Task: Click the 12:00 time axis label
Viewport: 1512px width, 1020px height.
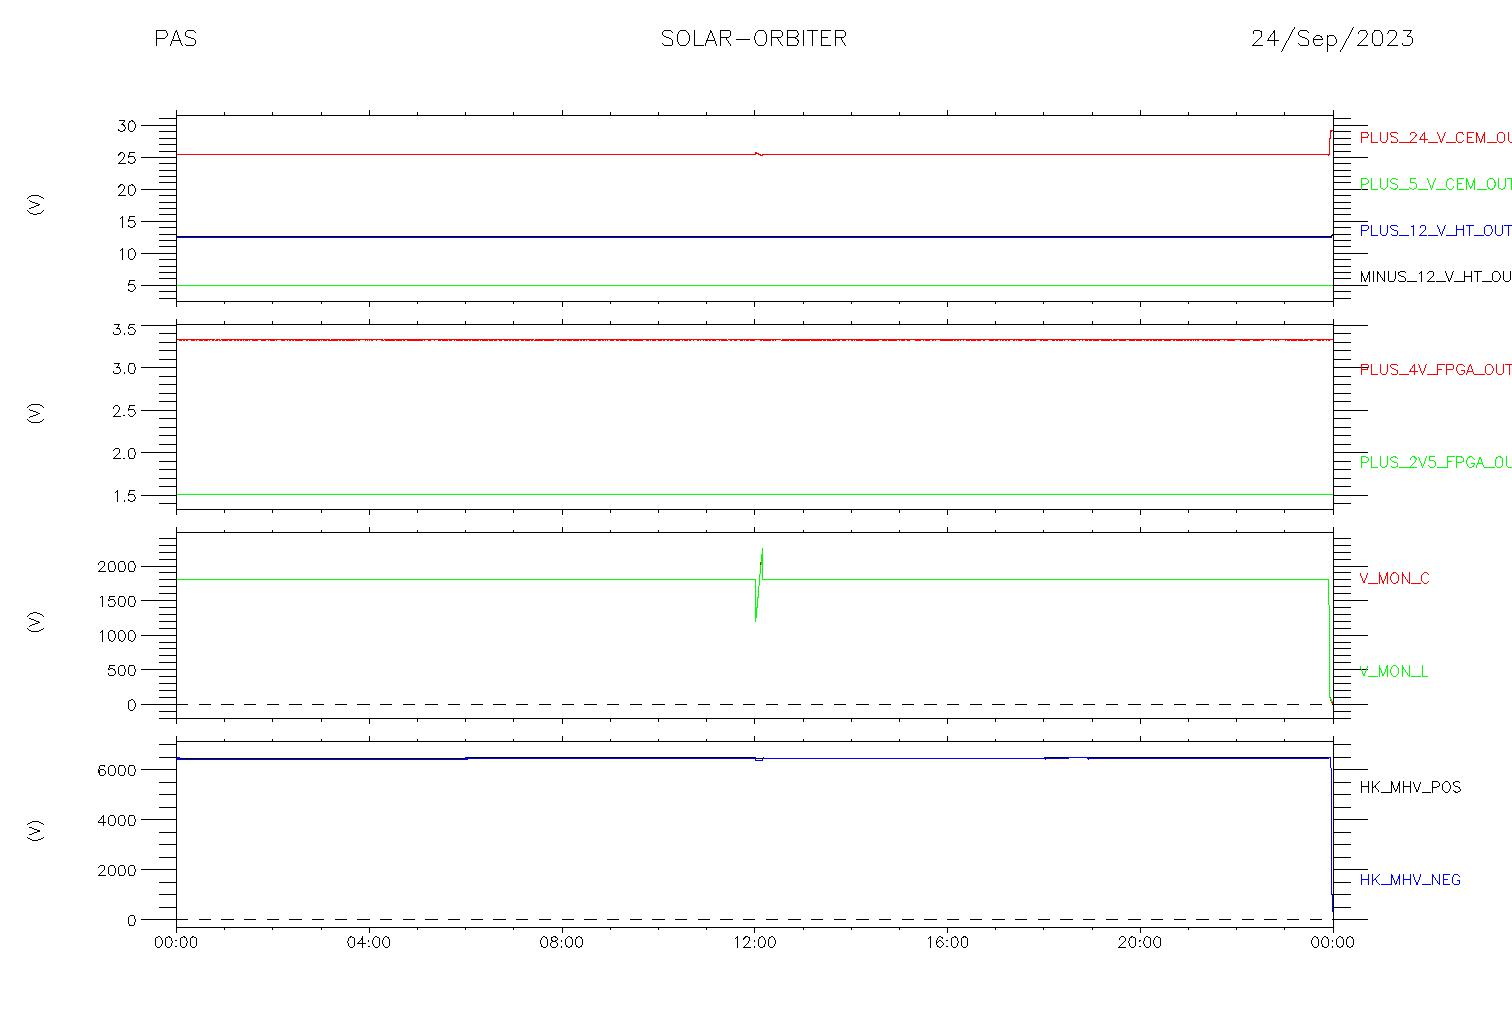Action: (x=754, y=943)
